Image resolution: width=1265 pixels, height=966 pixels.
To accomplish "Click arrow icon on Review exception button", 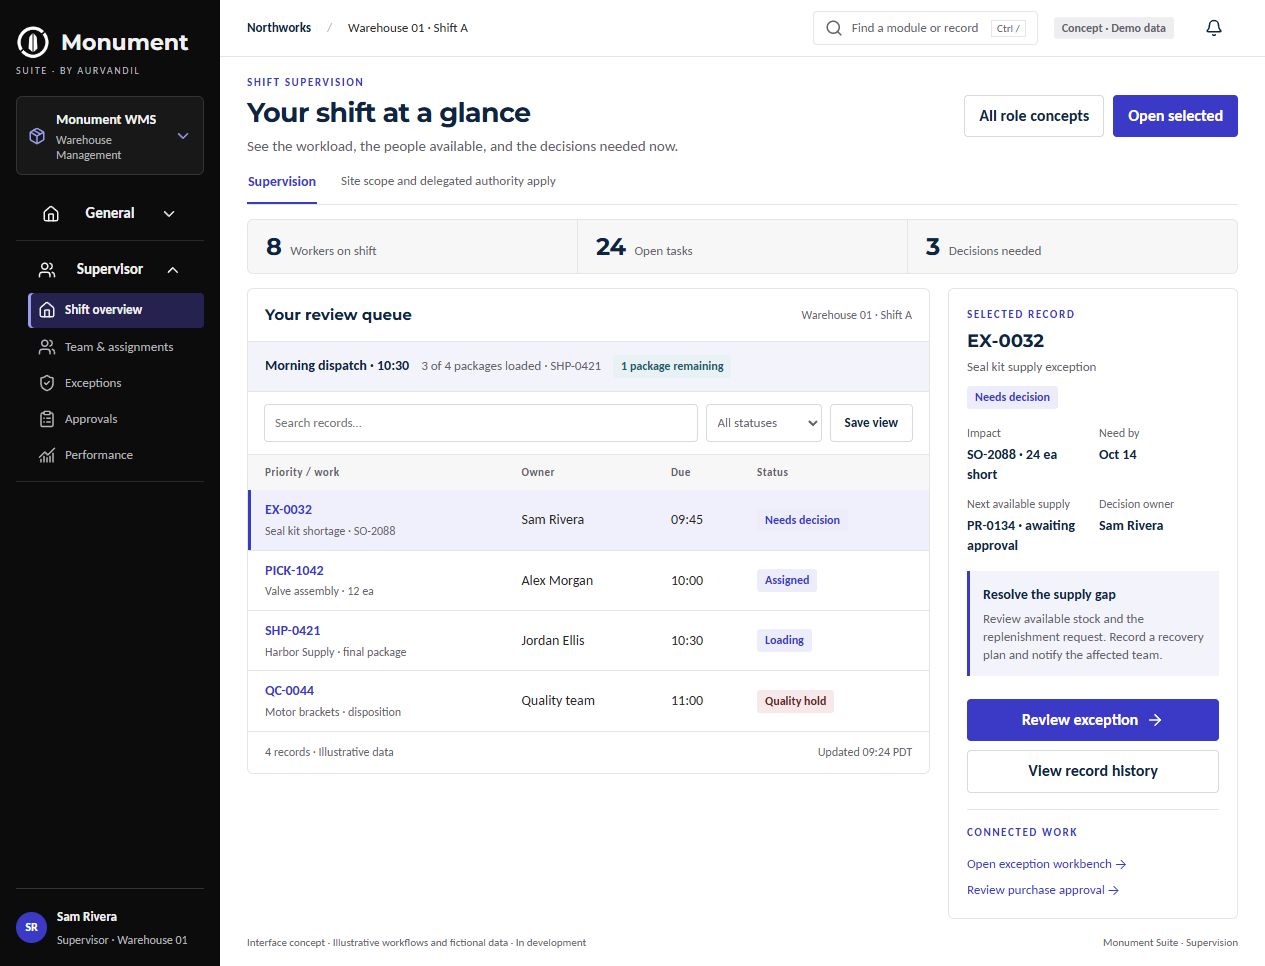I will (x=1155, y=720).
